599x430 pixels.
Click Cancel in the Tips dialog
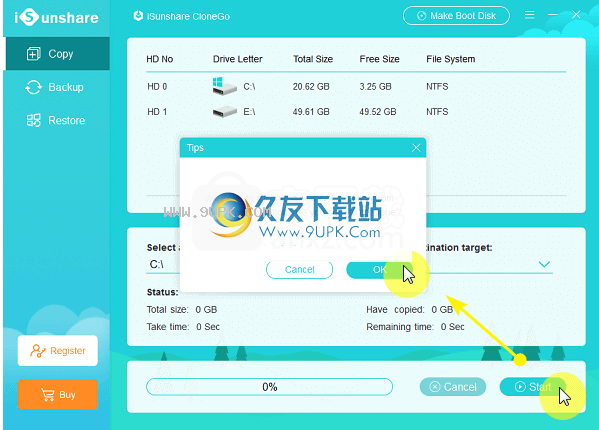[x=300, y=270]
